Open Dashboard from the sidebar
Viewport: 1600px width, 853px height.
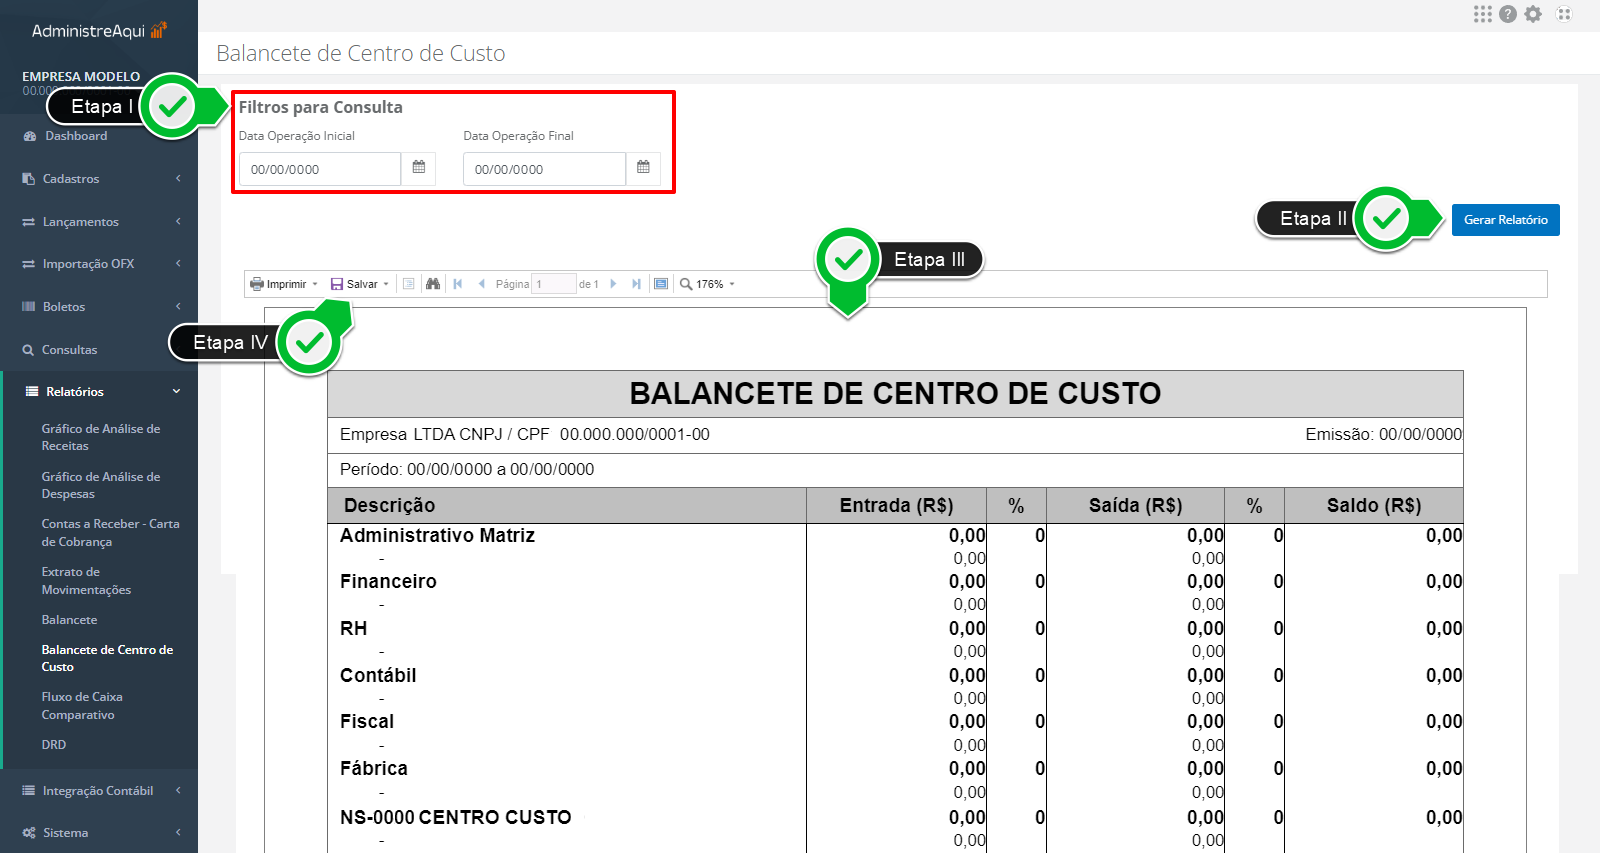click(x=75, y=136)
